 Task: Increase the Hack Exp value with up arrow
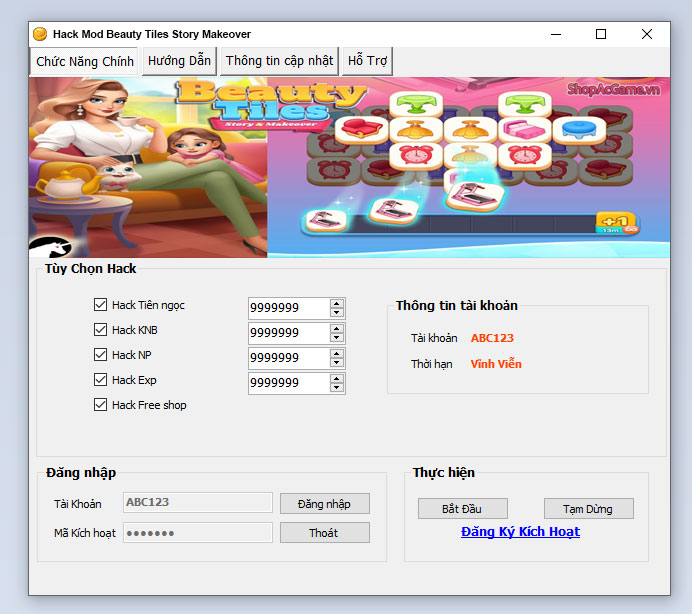(x=337, y=378)
